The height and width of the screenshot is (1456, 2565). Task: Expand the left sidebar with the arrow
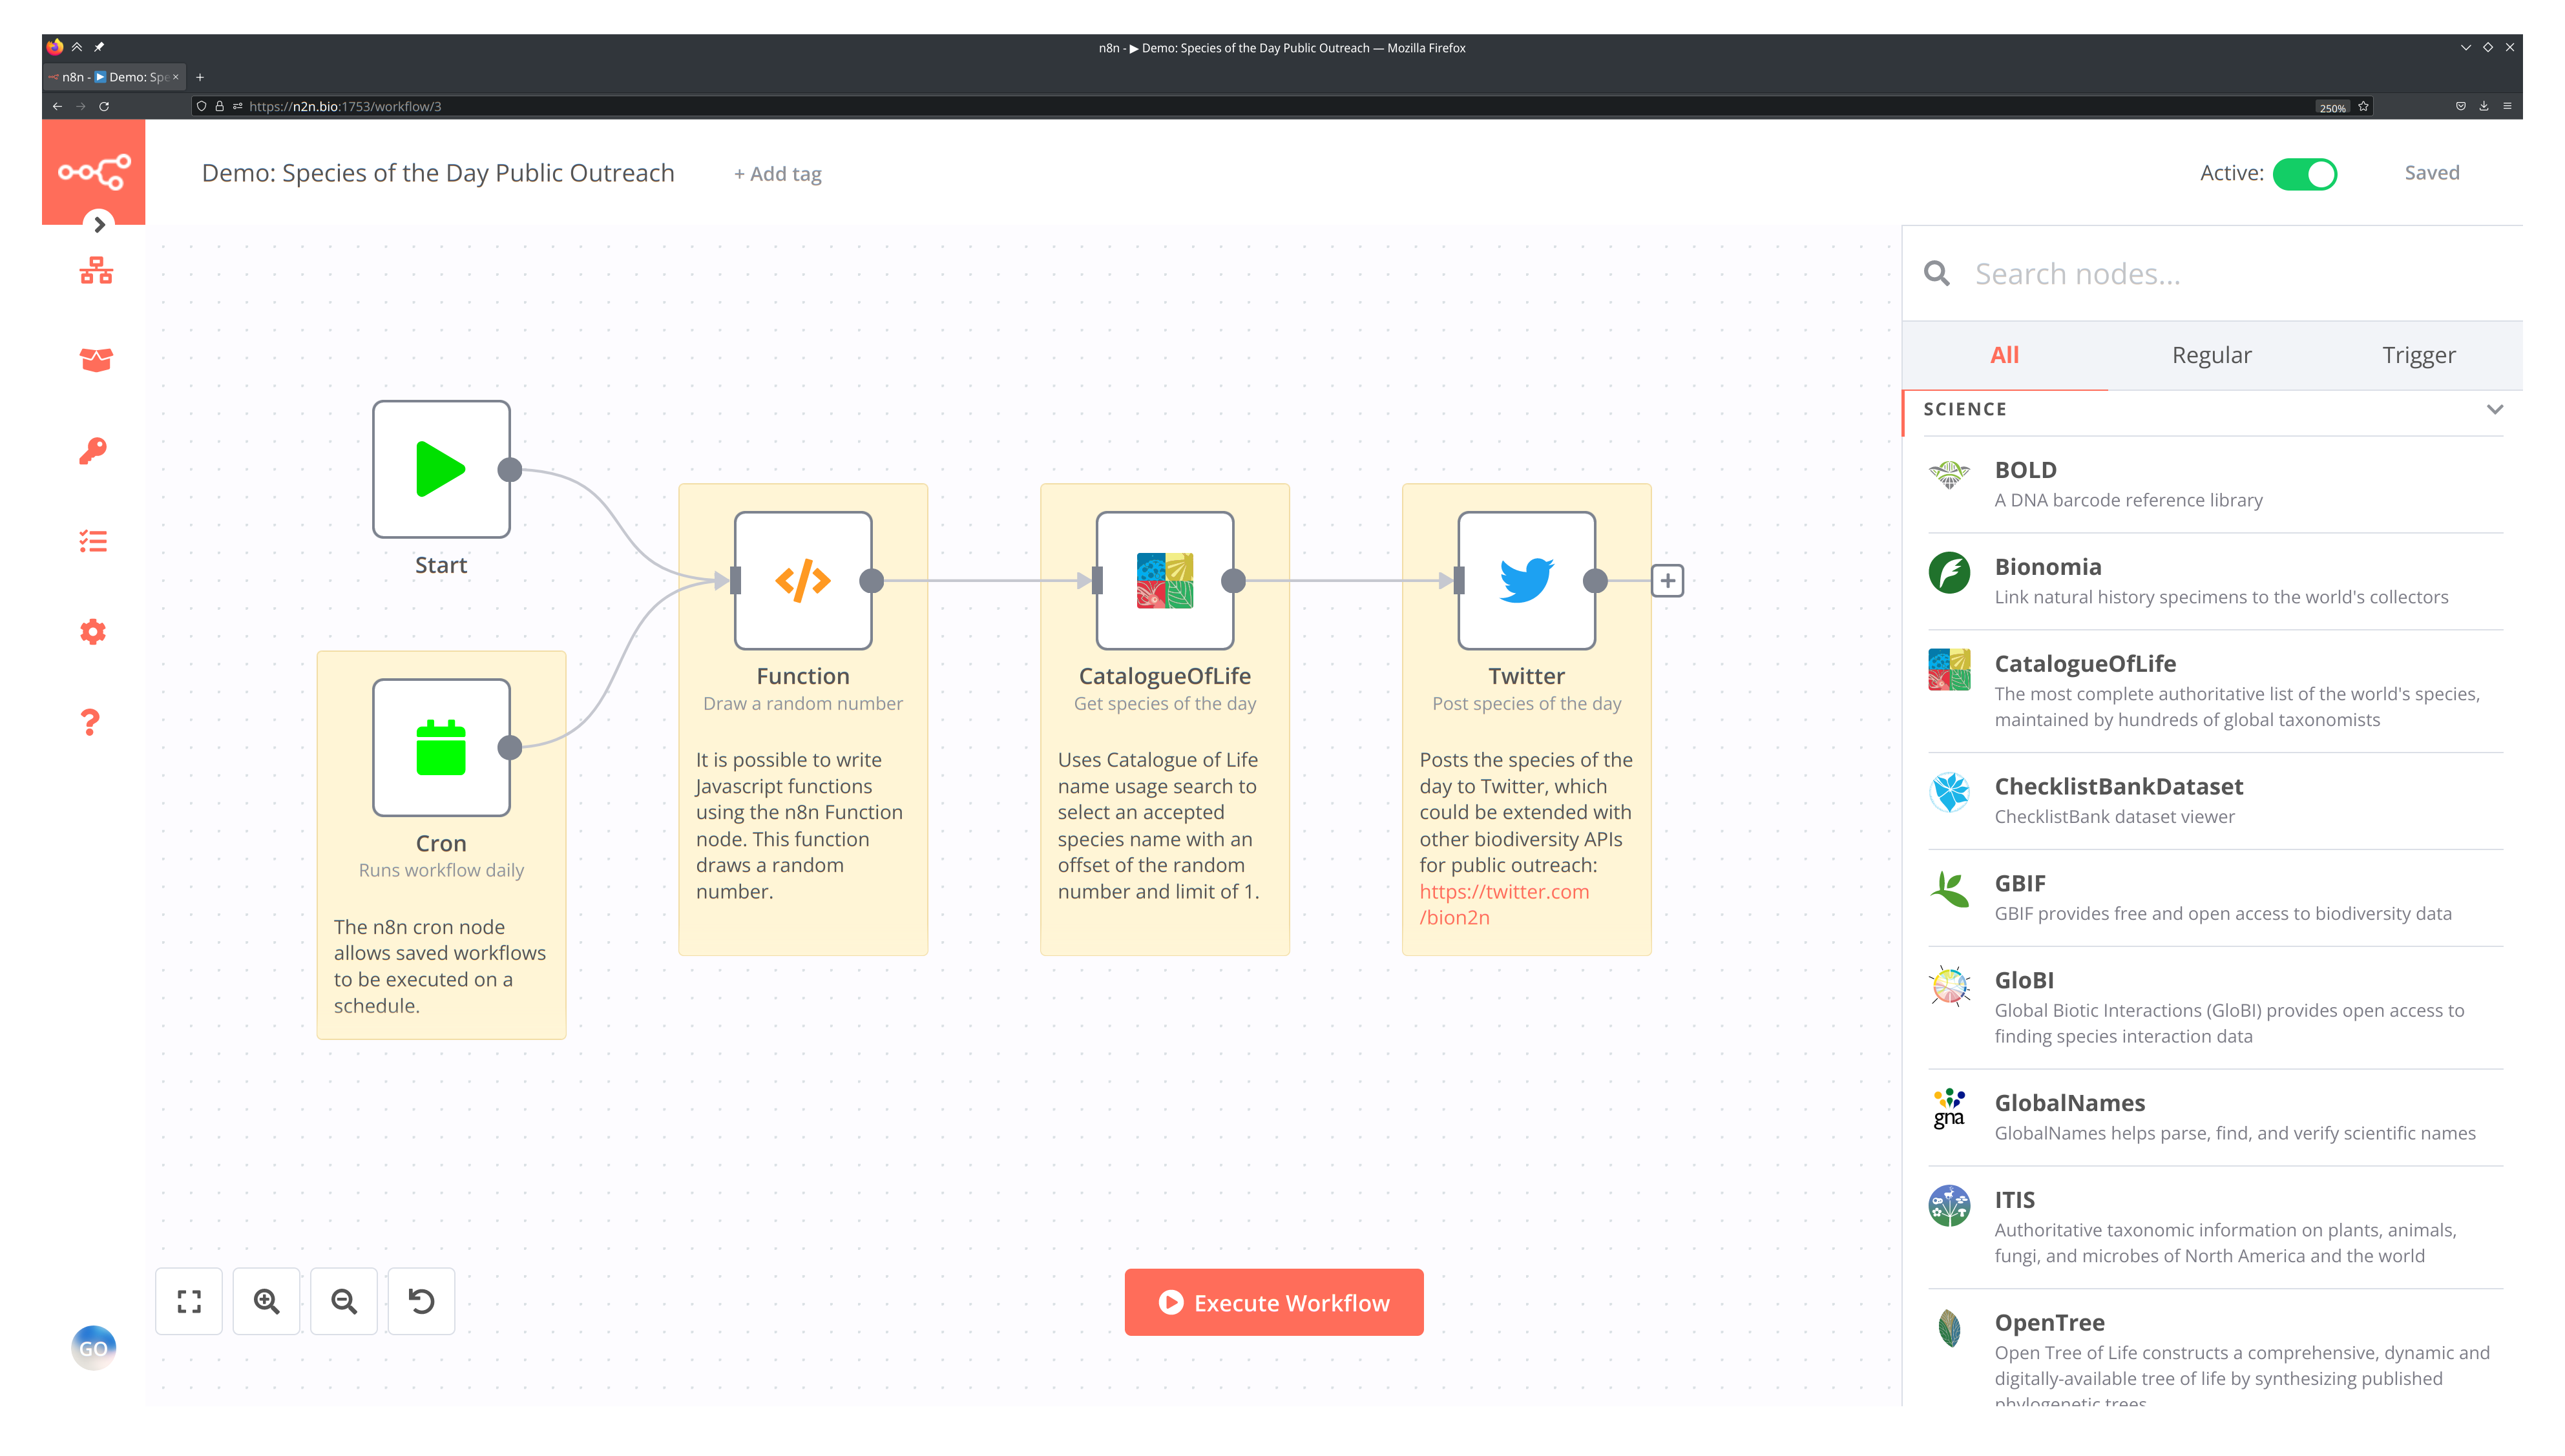(x=99, y=225)
